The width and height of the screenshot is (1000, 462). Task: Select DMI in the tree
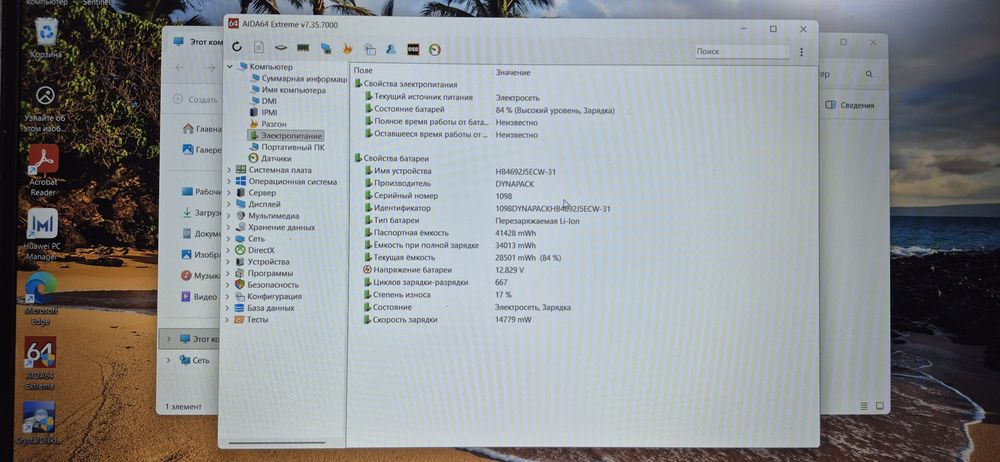pyautogui.click(x=263, y=101)
